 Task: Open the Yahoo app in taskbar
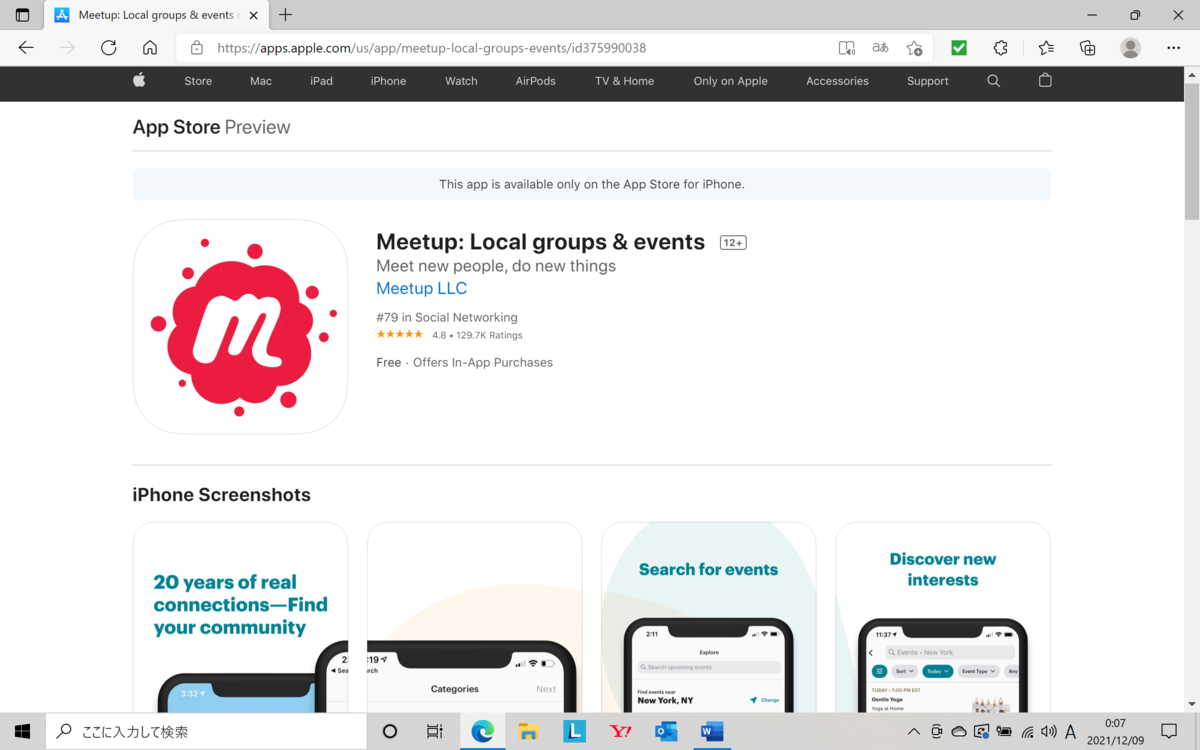tap(621, 732)
